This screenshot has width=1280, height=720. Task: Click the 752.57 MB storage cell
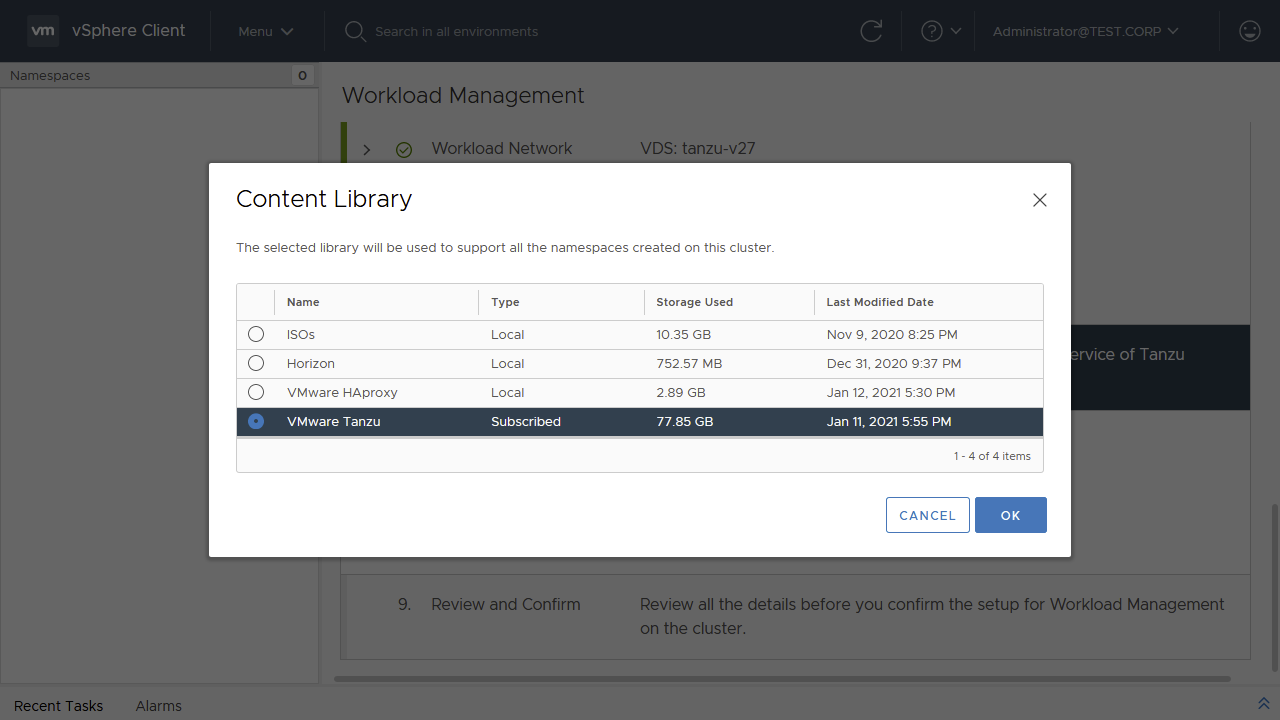(x=689, y=363)
